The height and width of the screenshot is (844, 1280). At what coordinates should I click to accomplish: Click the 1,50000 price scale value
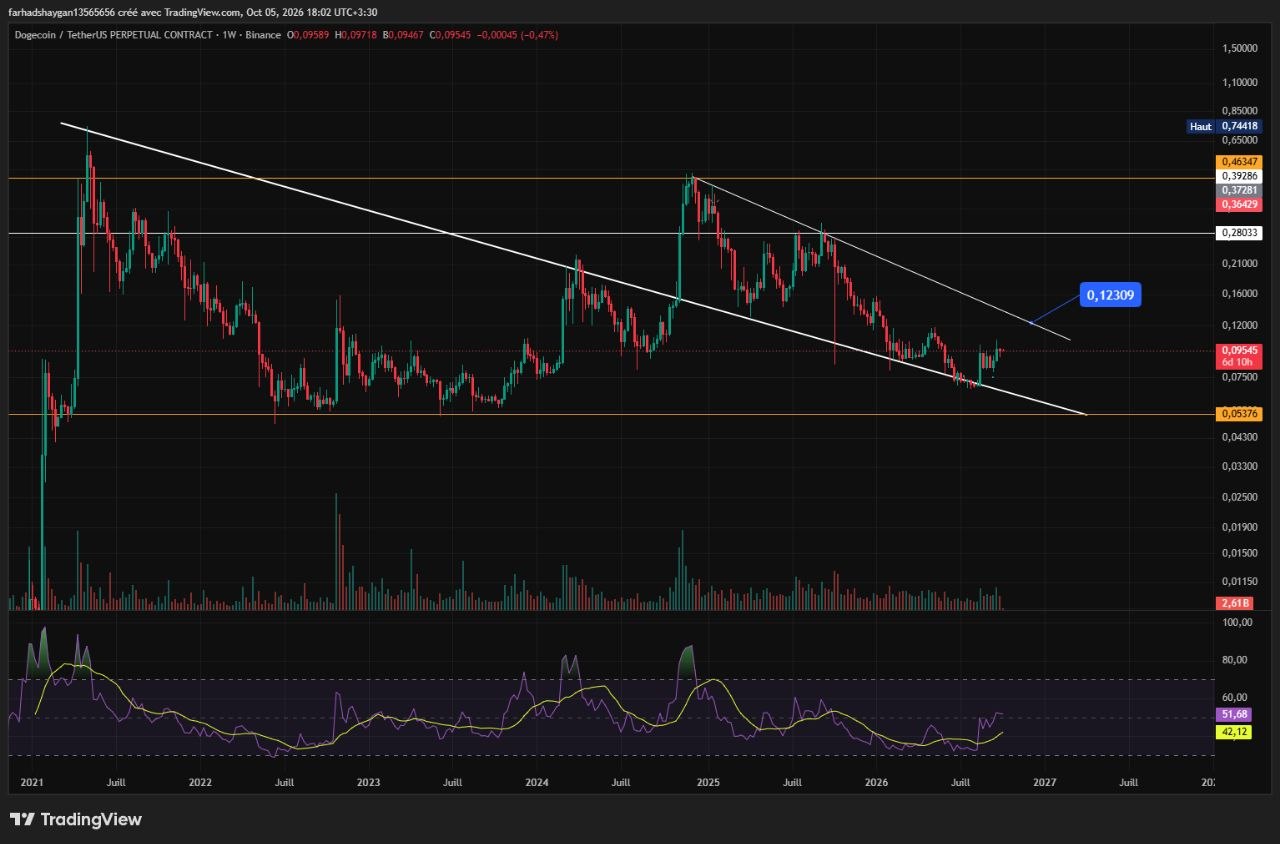pyautogui.click(x=1239, y=48)
